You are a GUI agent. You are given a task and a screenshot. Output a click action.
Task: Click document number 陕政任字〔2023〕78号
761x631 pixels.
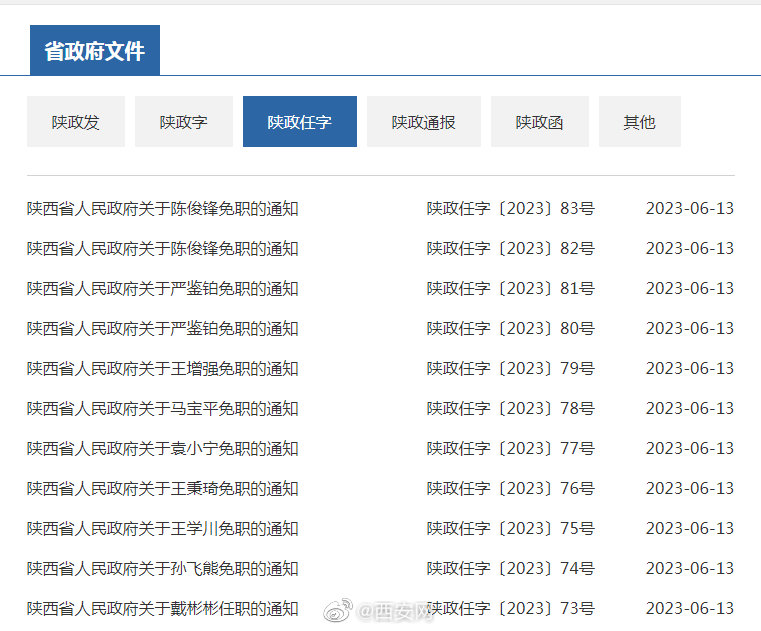pos(511,409)
